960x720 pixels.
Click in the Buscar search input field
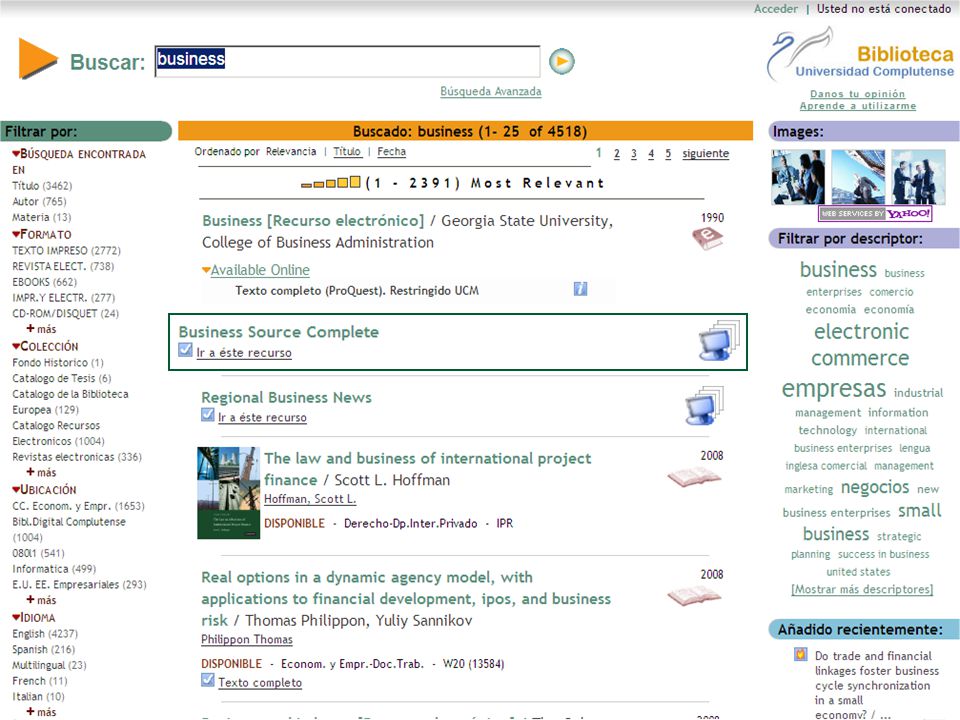click(x=347, y=61)
